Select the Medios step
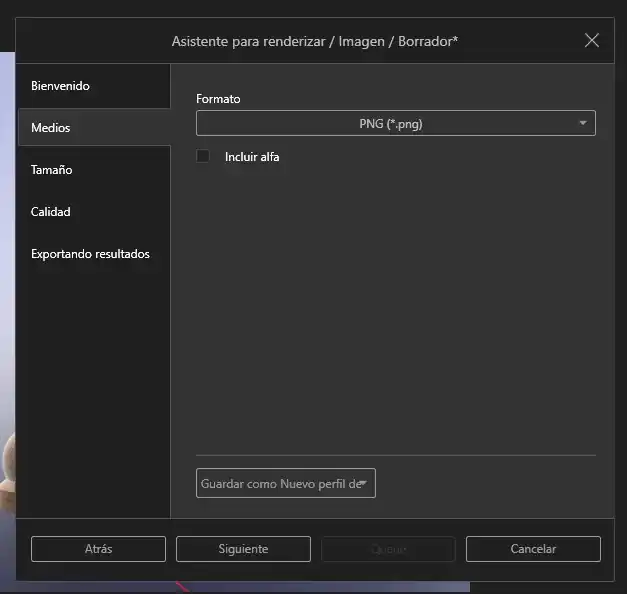 94,128
